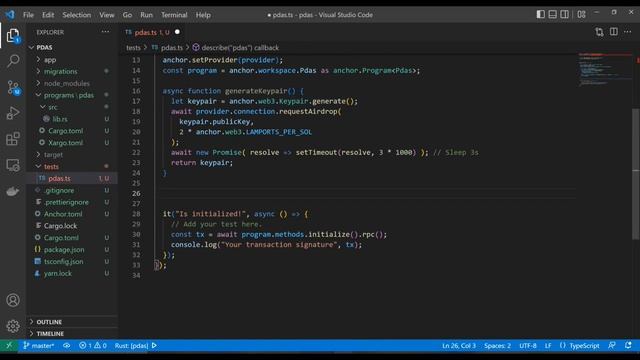This screenshot has height=360, width=640.
Task: Open the Search view
Action: [13, 61]
